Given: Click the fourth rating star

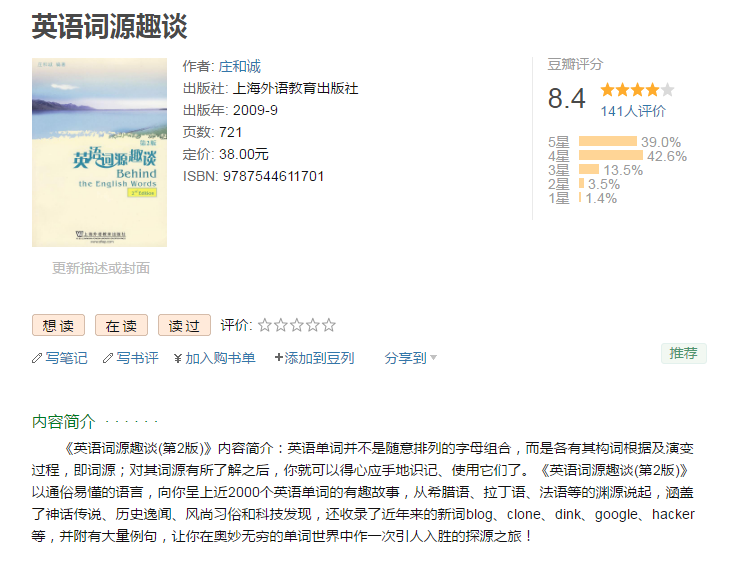Looking at the screenshot, I should (313, 325).
